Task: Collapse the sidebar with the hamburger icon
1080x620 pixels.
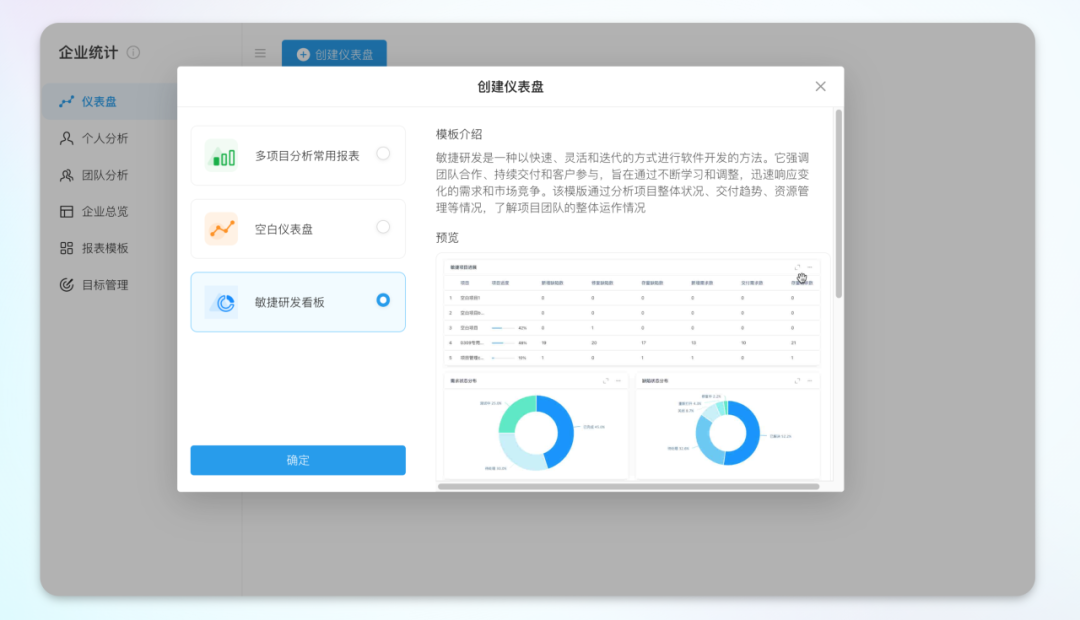Action: (260, 53)
